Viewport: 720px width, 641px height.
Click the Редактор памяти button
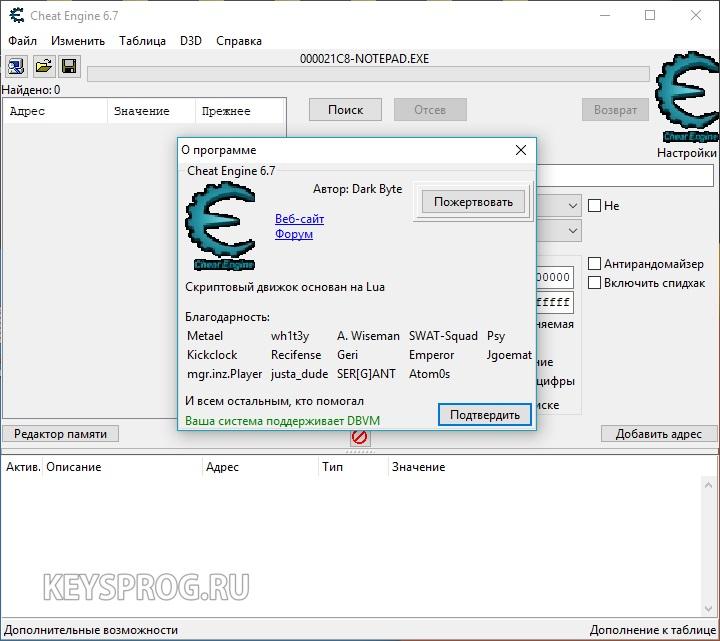click(61, 434)
